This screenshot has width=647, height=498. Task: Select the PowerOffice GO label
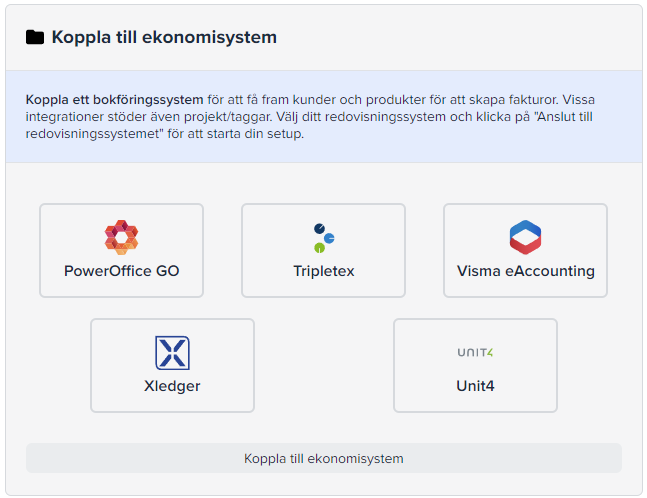click(x=121, y=271)
